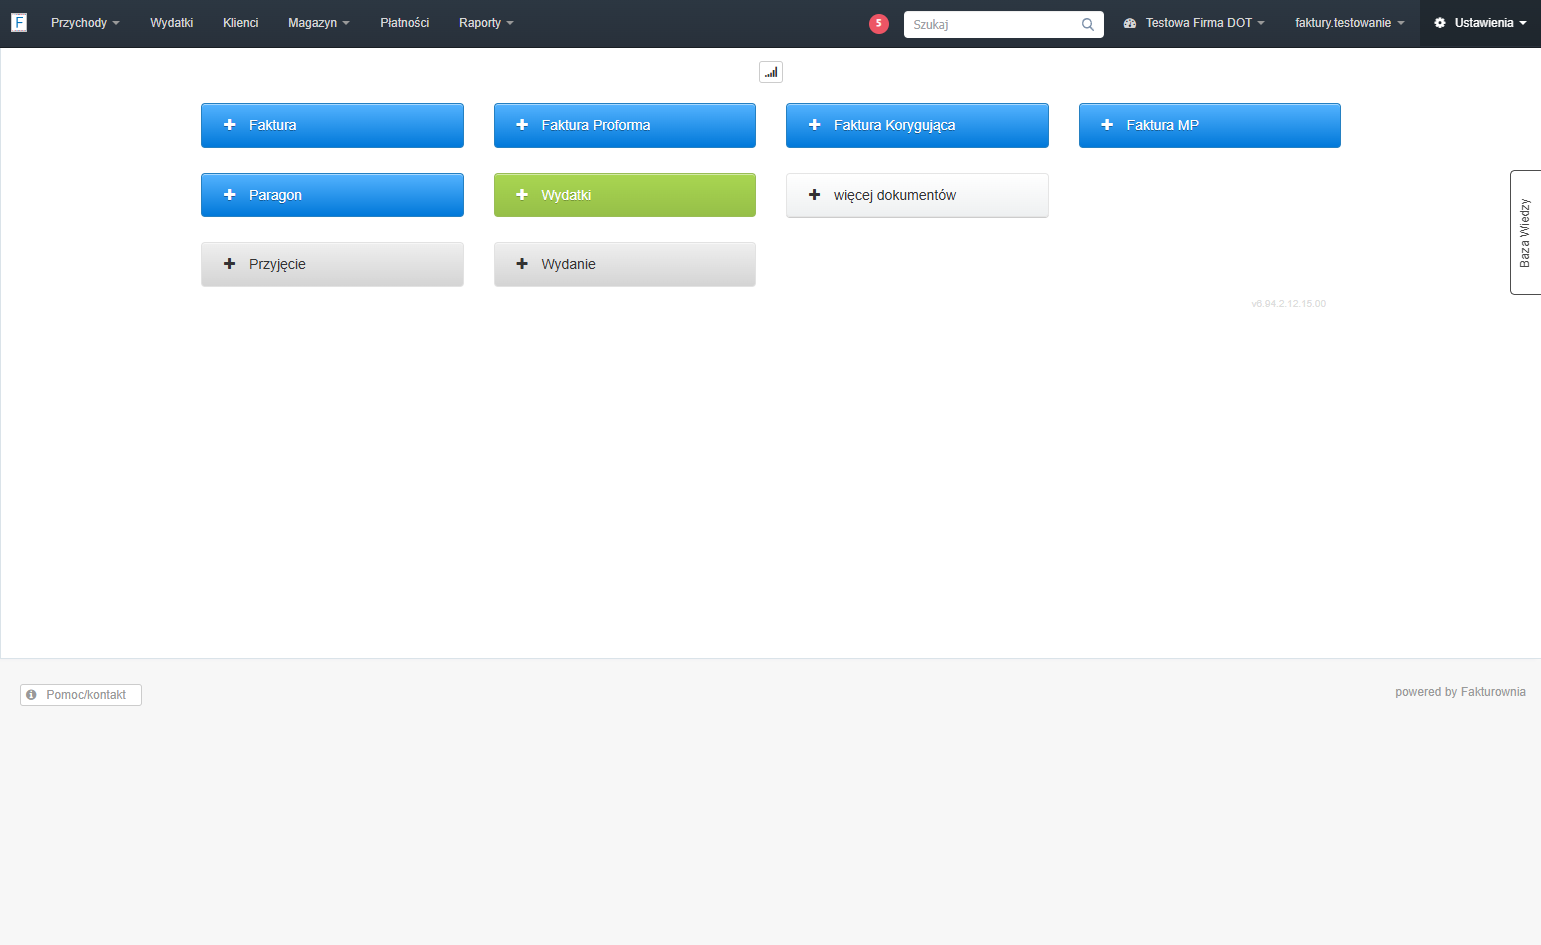
Task: Open the Raporty dropdown menu
Action: tap(486, 23)
